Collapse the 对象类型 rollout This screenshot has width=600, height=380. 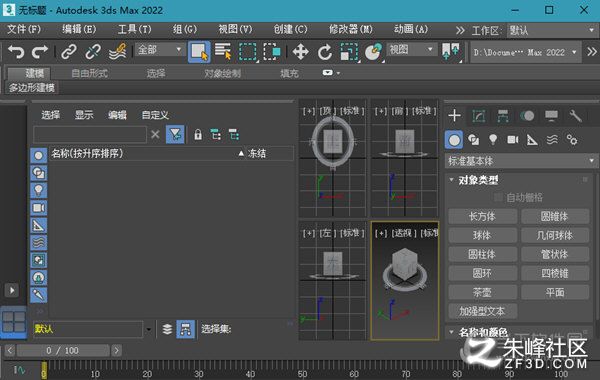(x=452, y=180)
